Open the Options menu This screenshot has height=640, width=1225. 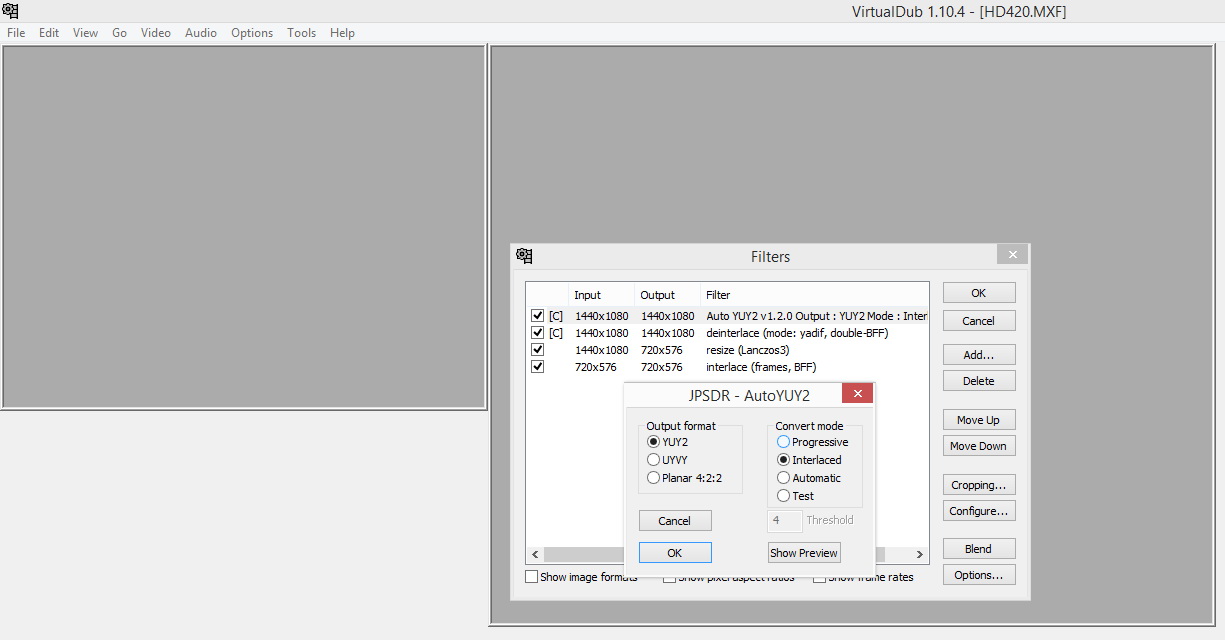(x=252, y=33)
